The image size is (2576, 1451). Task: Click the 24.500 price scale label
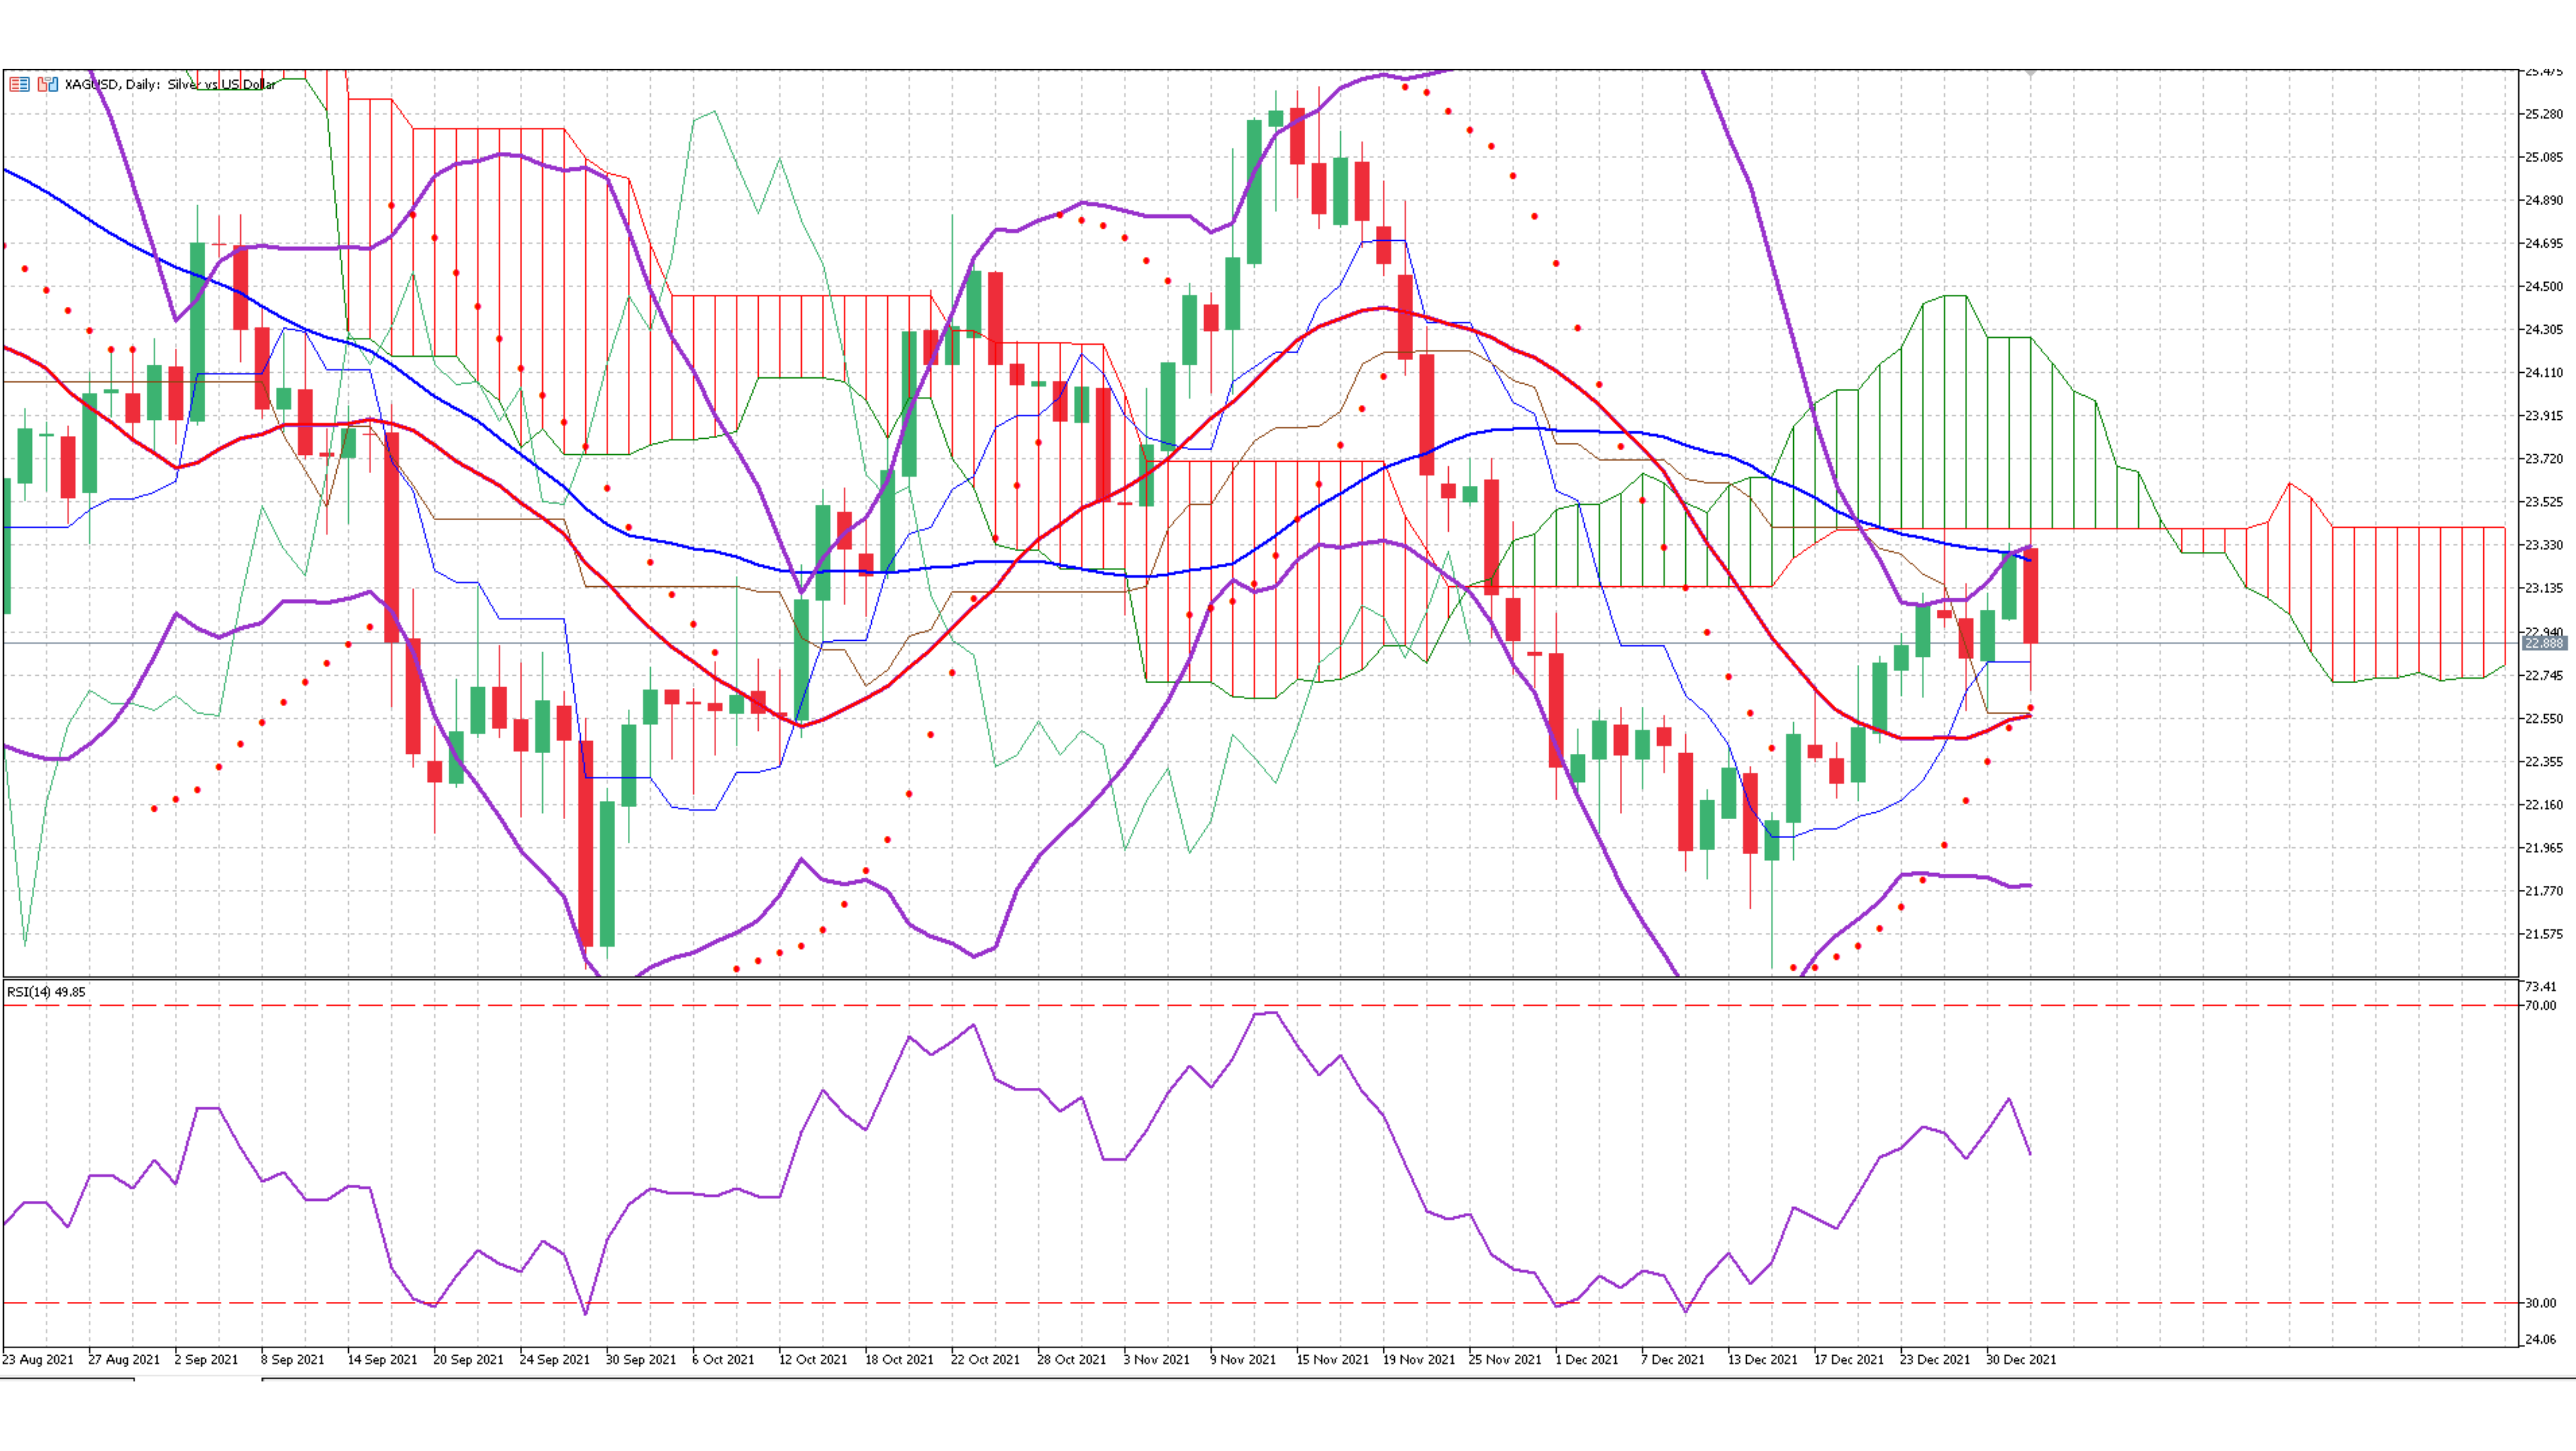tap(2543, 286)
